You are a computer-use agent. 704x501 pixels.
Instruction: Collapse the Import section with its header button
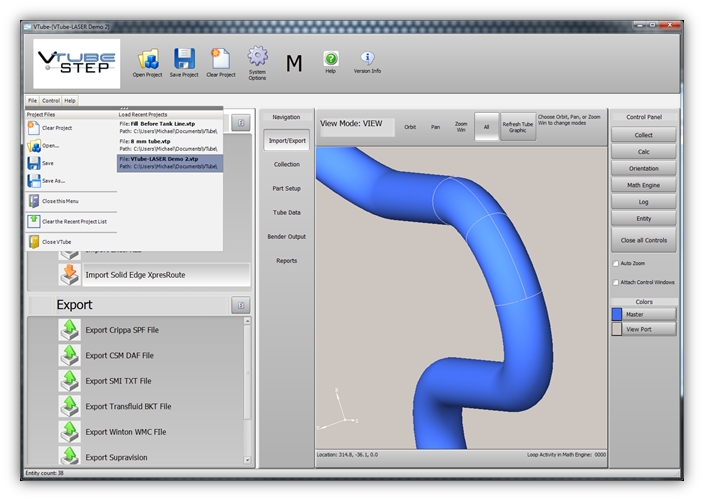click(x=240, y=122)
